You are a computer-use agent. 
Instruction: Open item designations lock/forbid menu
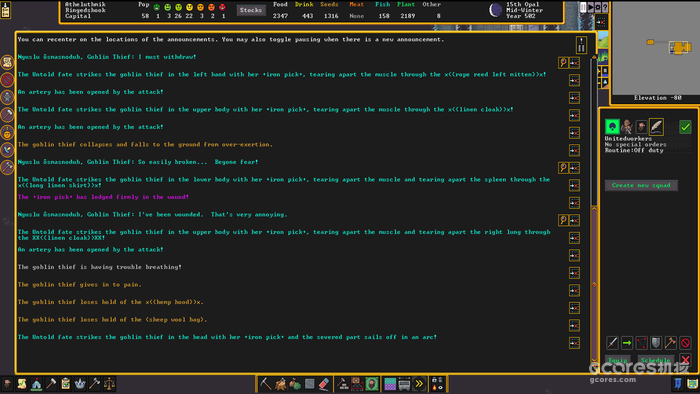438,384
